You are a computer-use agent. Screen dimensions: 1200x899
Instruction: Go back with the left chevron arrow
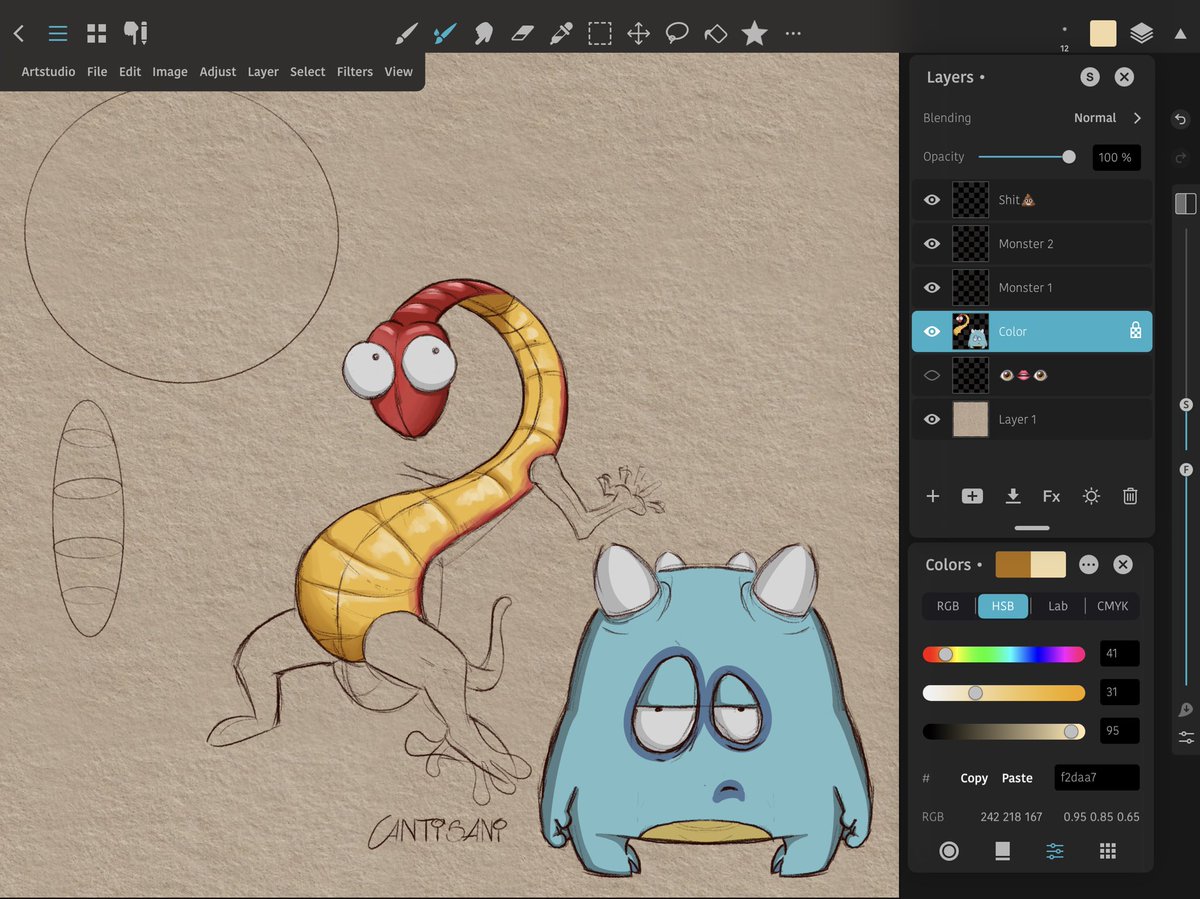click(18, 33)
